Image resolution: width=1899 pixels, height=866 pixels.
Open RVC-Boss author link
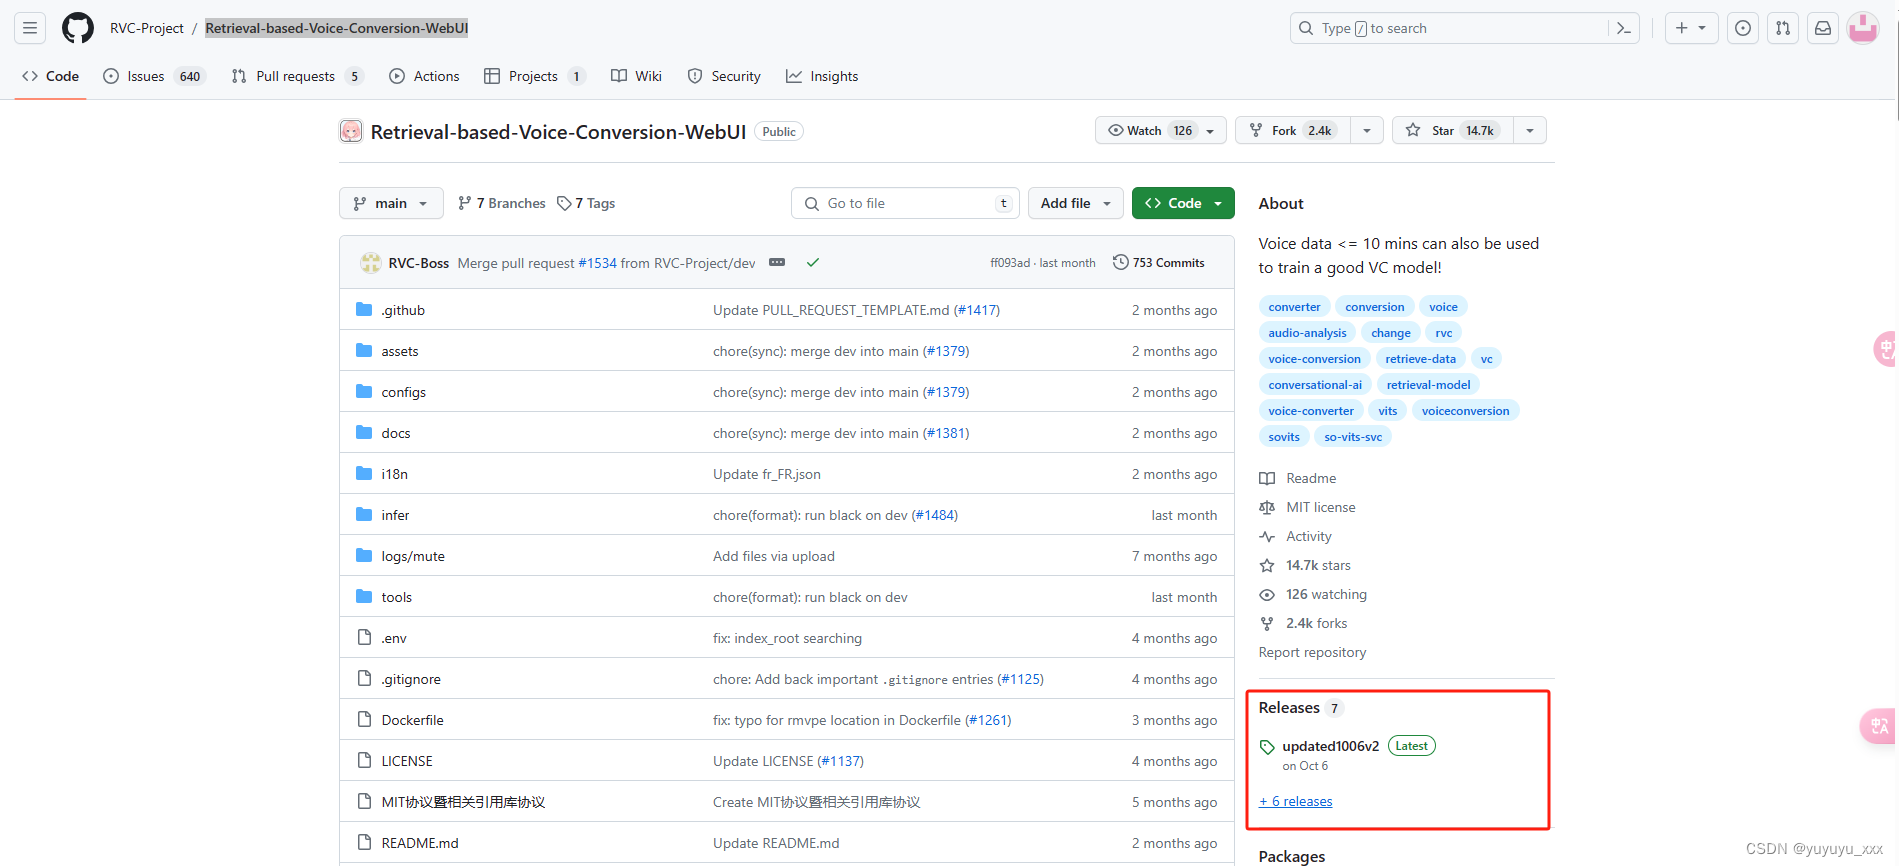pyautogui.click(x=419, y=263)
